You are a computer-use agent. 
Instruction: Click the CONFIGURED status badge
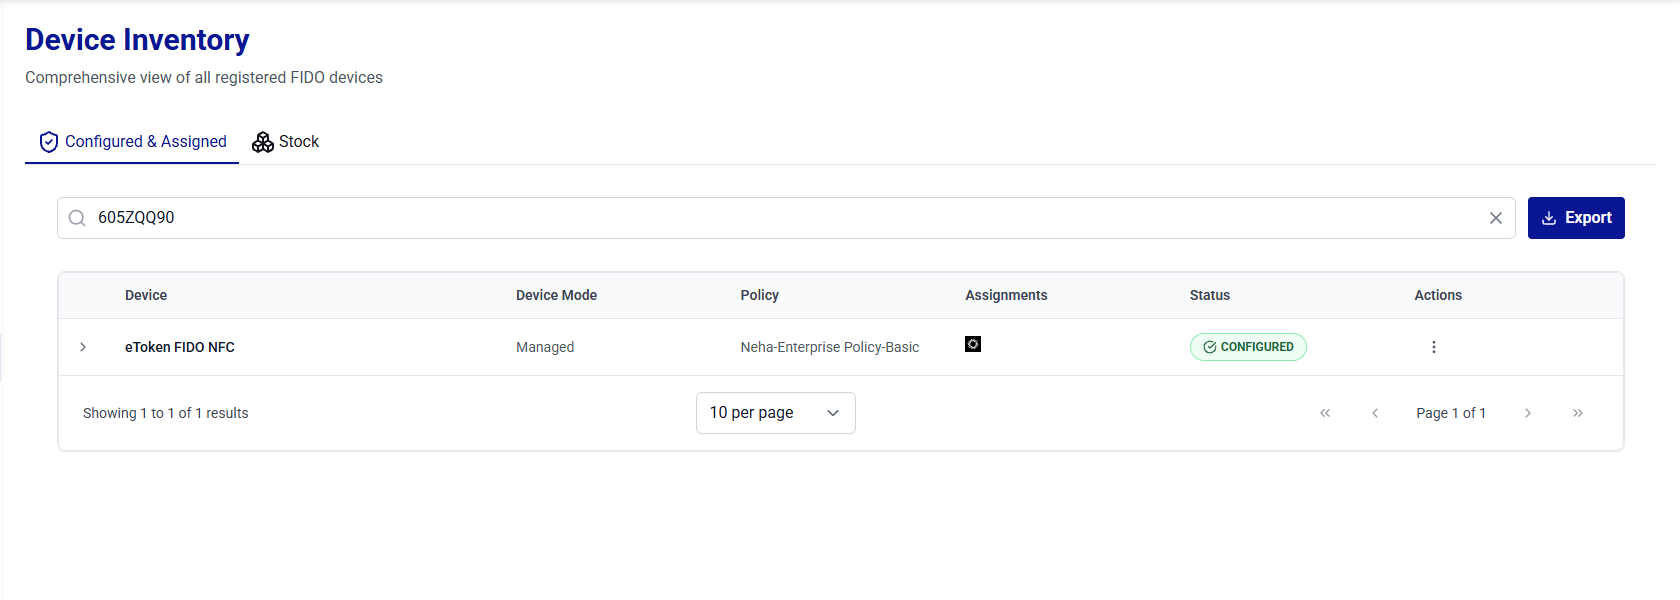(1248, 347)
